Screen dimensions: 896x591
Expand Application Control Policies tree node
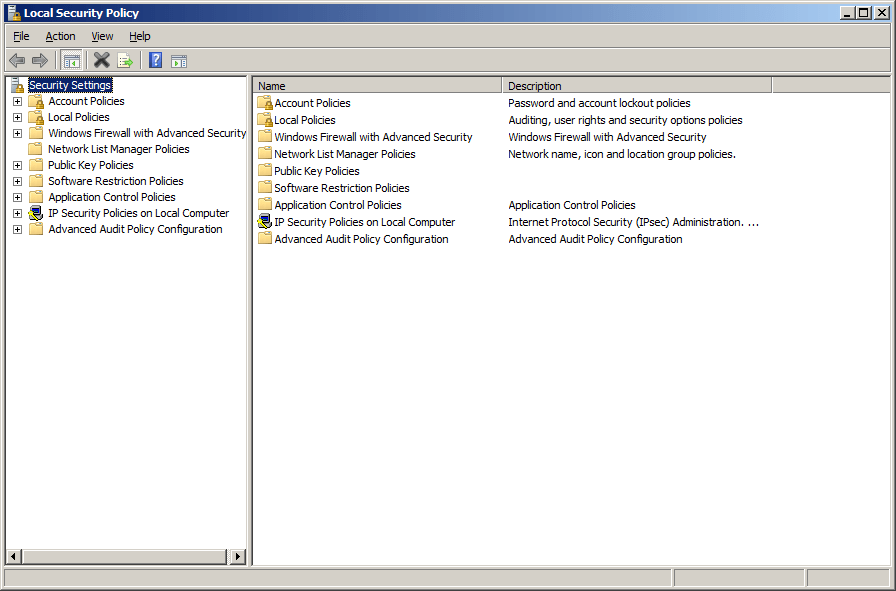point(18,198)
